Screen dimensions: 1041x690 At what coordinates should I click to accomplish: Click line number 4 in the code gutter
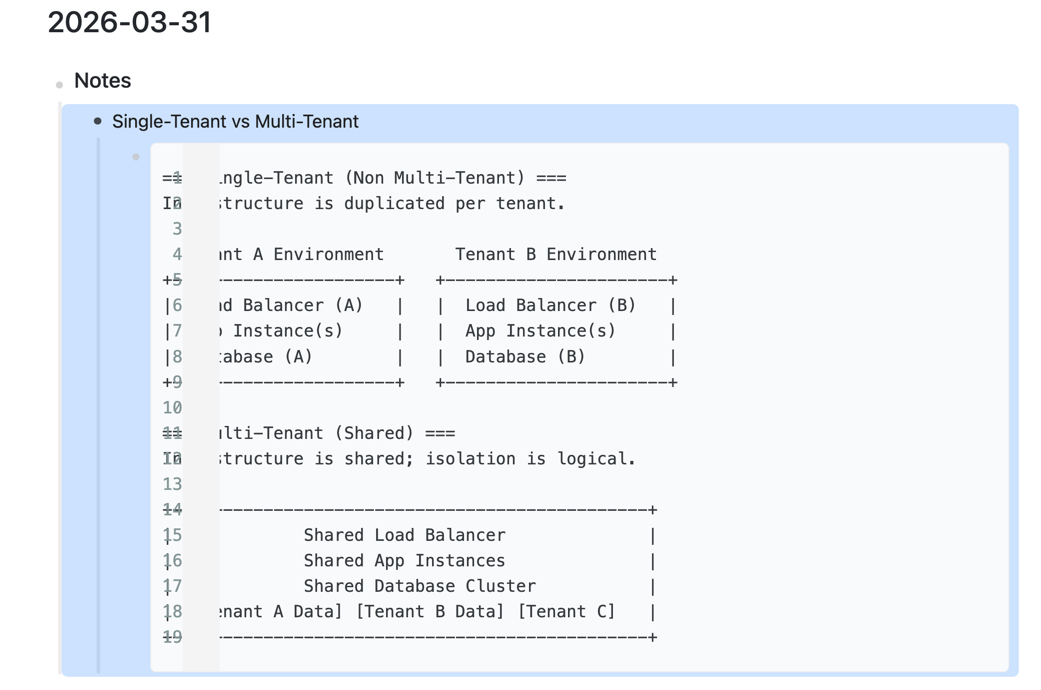[x=176, y=254]
